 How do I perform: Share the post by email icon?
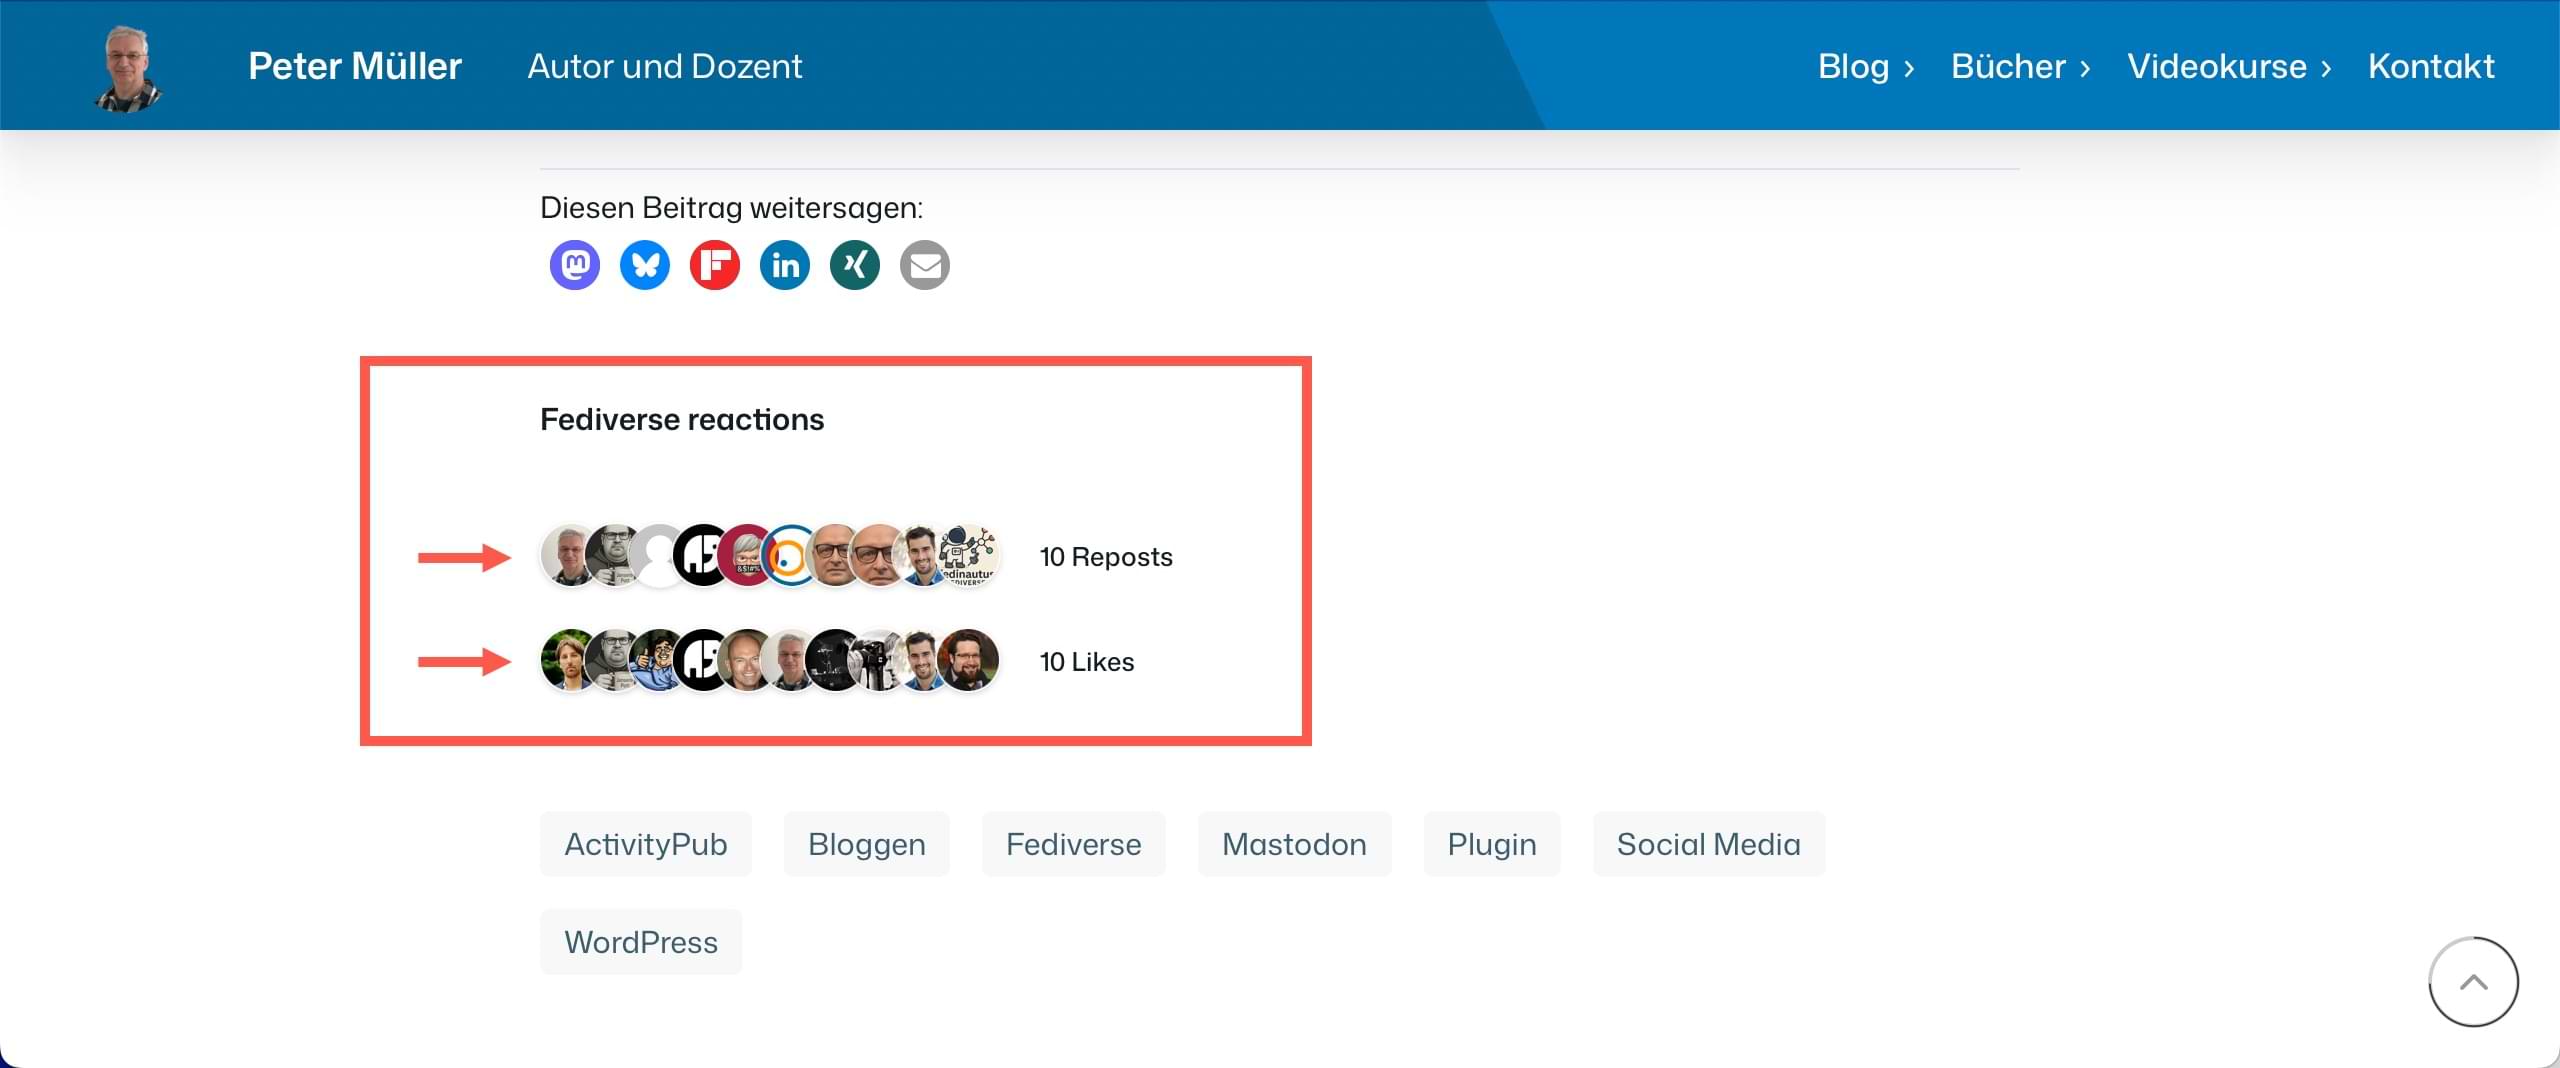pos(924,265)
